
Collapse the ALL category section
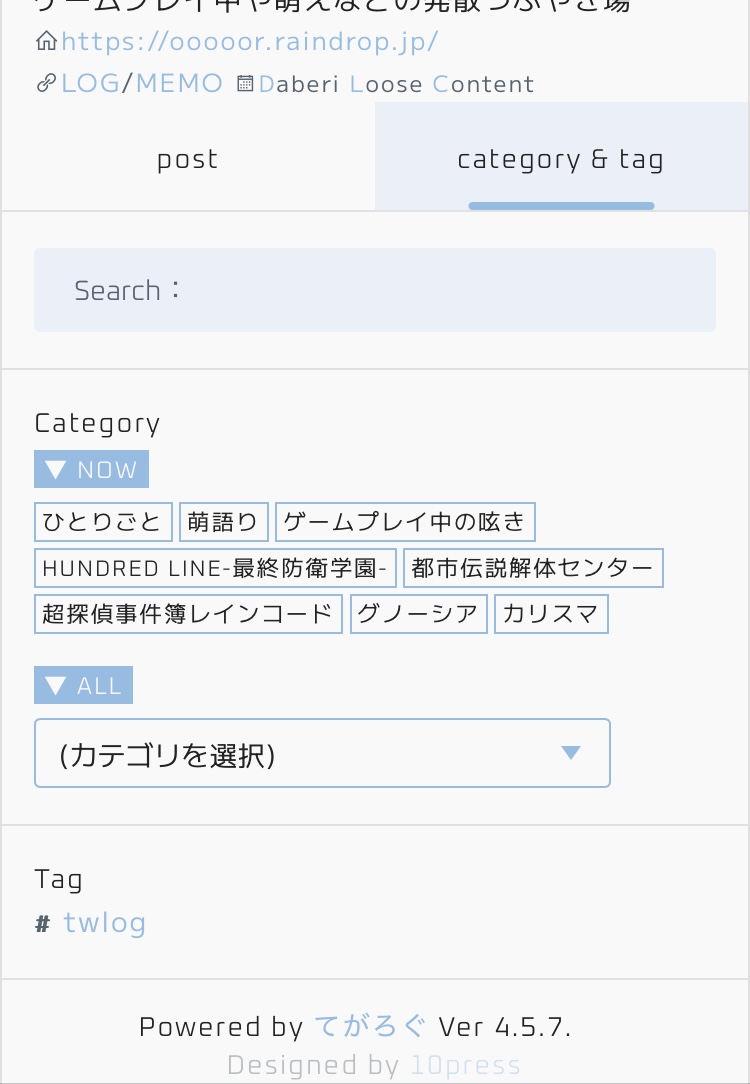(84, 686)
